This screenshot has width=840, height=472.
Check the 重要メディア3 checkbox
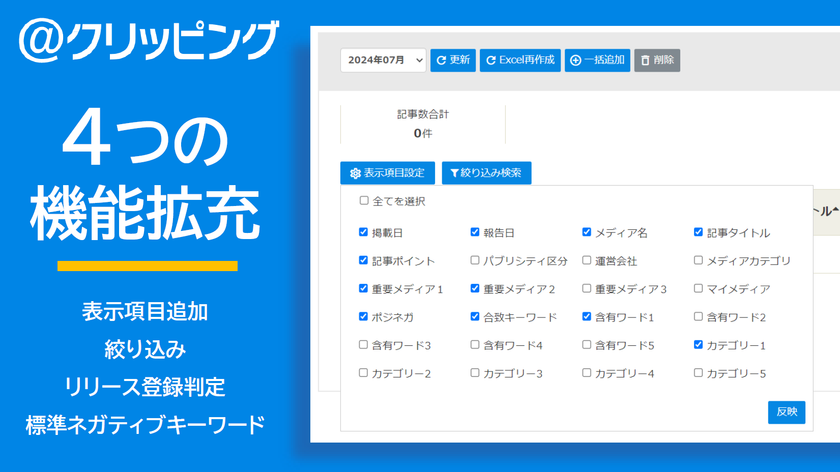(x=587, y=288)
